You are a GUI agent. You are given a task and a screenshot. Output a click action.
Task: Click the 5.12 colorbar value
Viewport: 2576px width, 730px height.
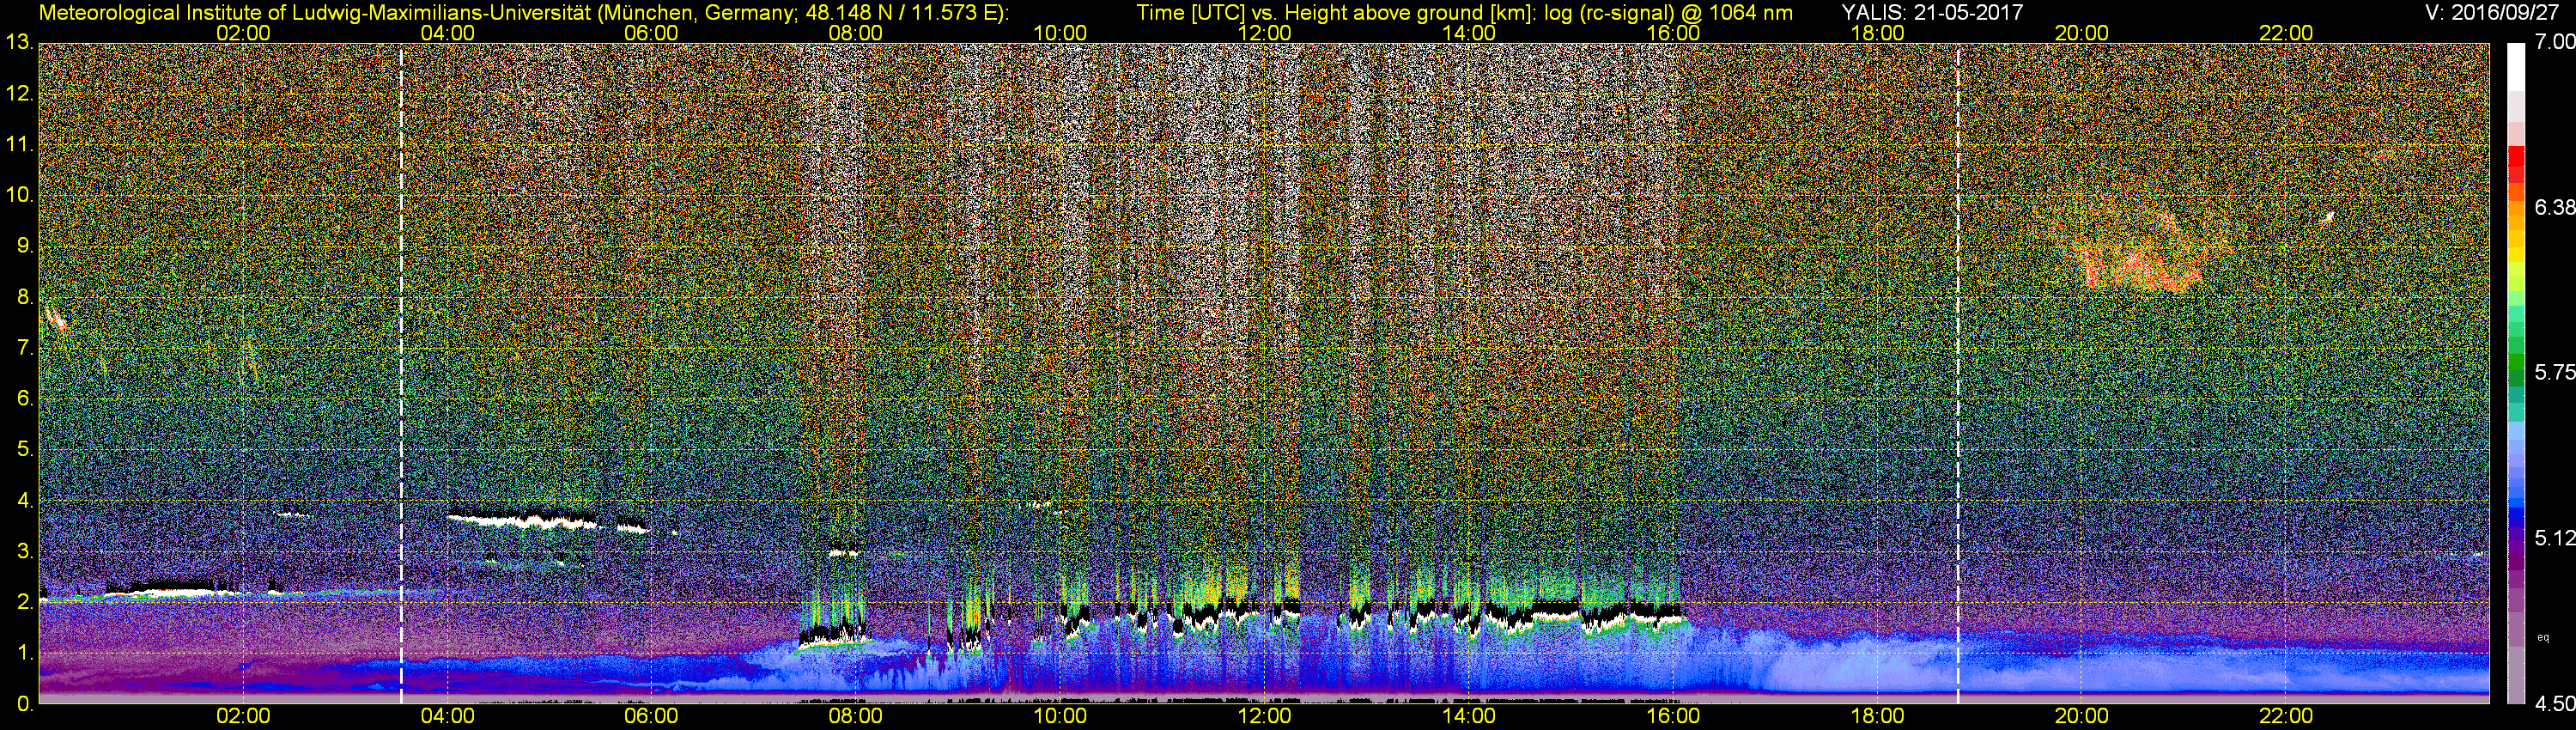(2554, 538)
